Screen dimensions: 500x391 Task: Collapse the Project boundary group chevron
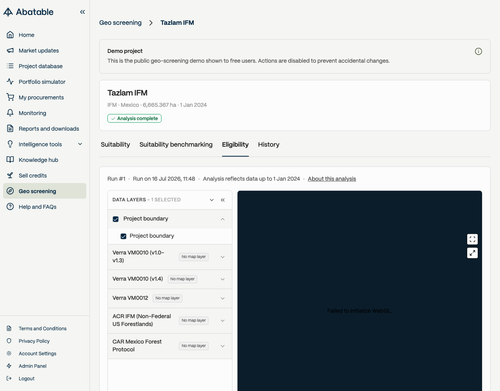tap(222, 219)
